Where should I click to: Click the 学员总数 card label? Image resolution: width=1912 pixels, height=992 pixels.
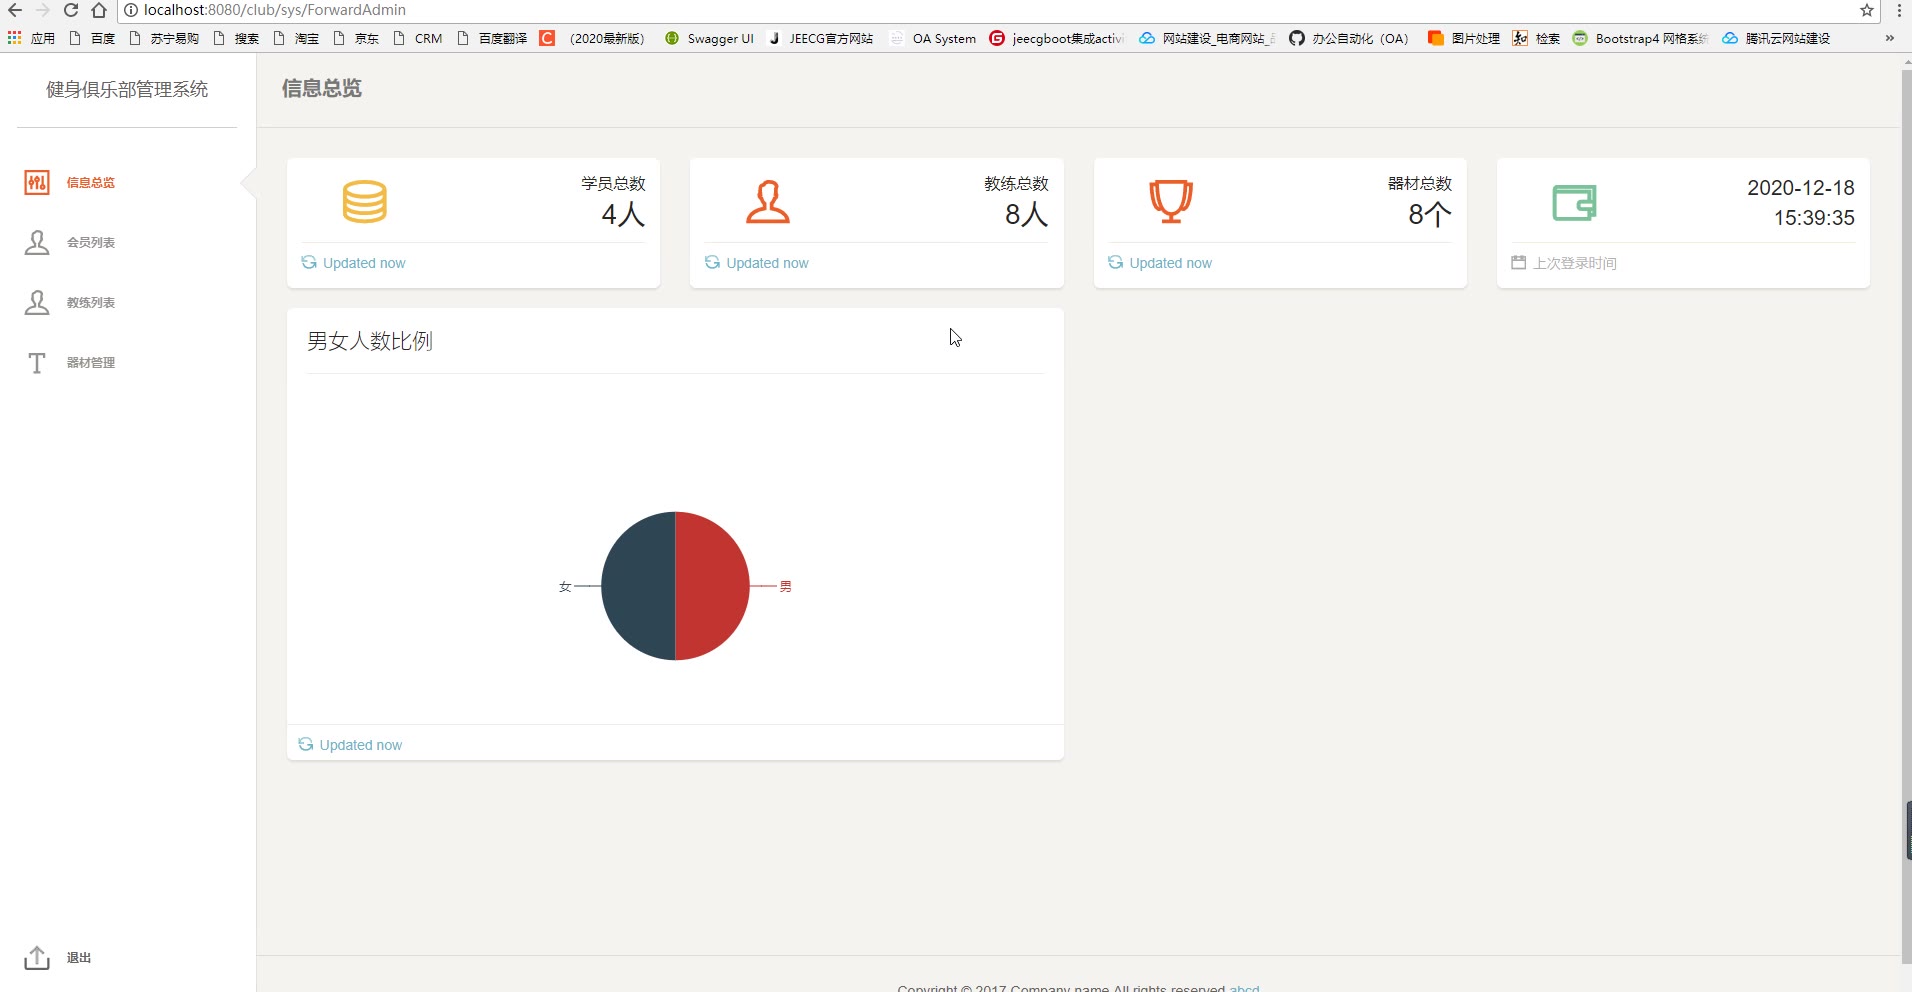(x=614, y=183)
